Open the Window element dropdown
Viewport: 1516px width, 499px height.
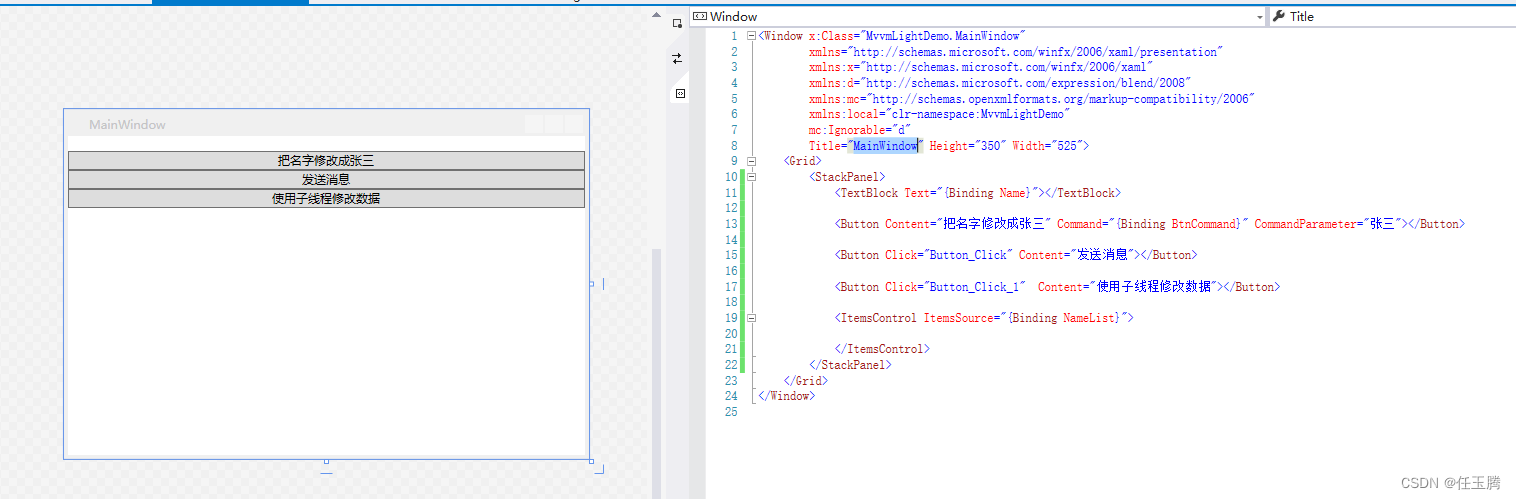click(x=1259, y=16)
